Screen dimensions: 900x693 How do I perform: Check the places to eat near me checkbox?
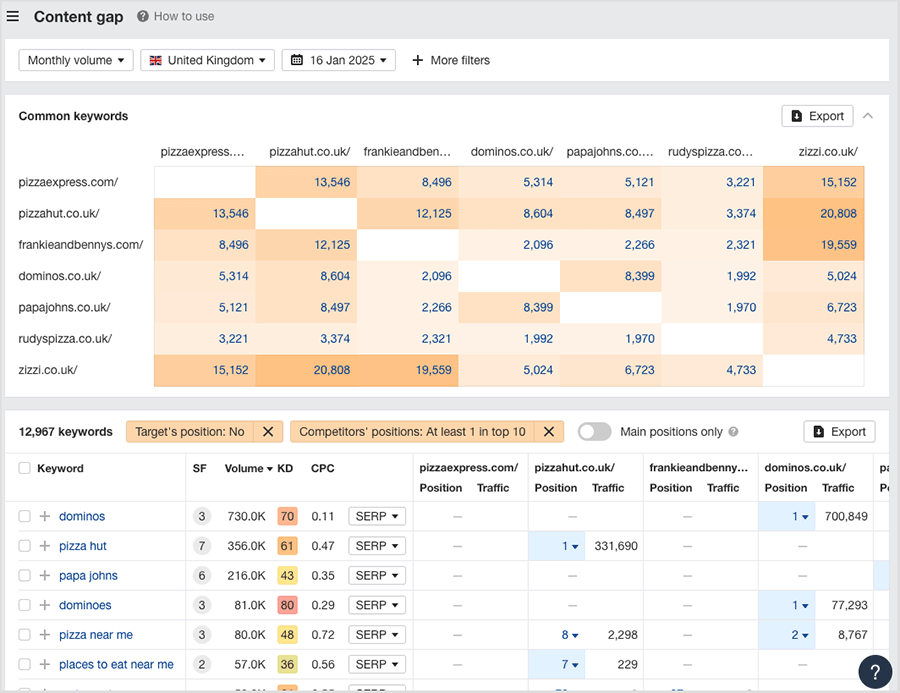[24, 664]
